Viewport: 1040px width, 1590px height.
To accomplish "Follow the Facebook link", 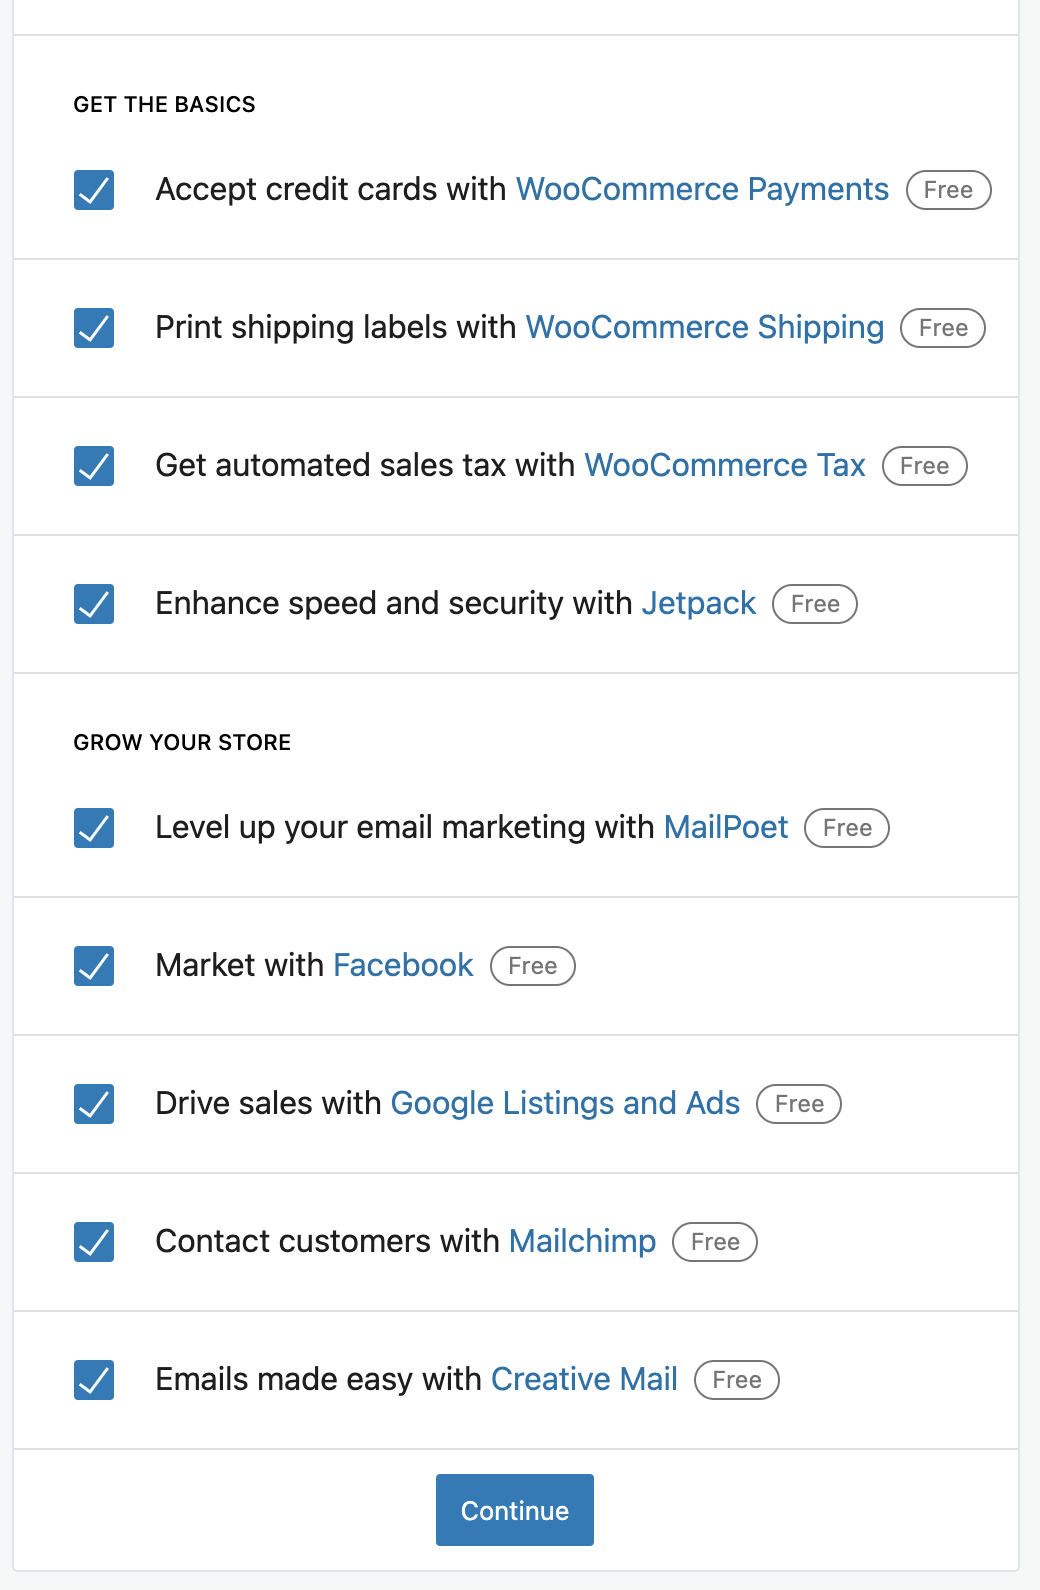I will click(403, 965).
